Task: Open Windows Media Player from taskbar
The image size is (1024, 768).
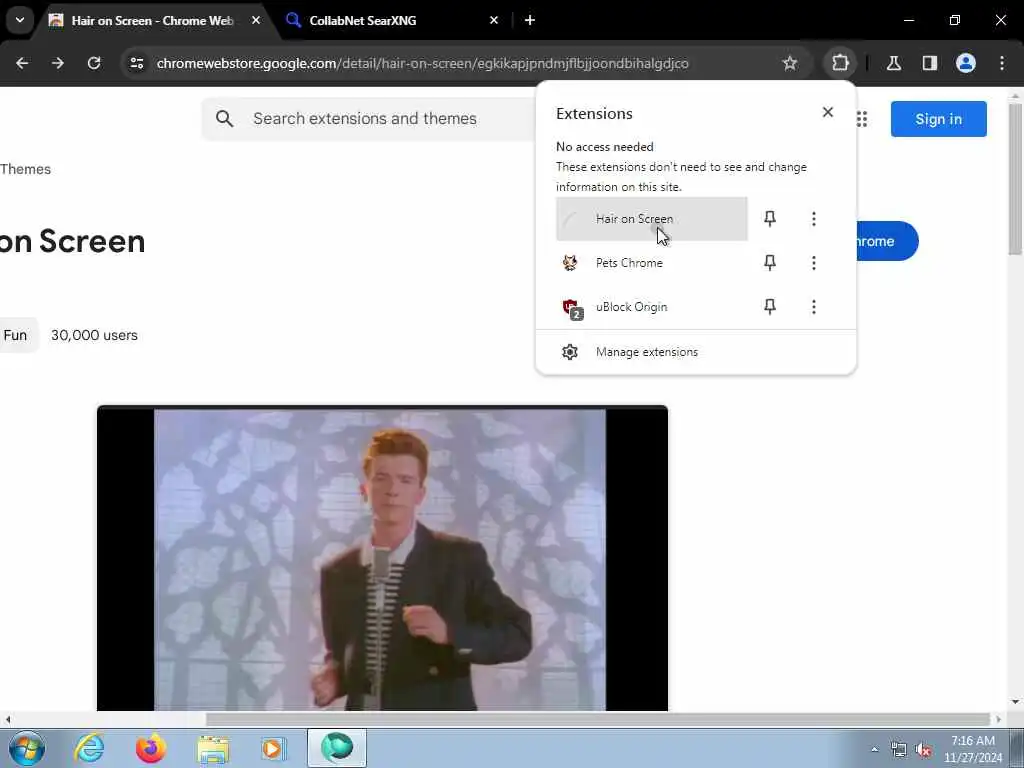Action: coord(274,748)
